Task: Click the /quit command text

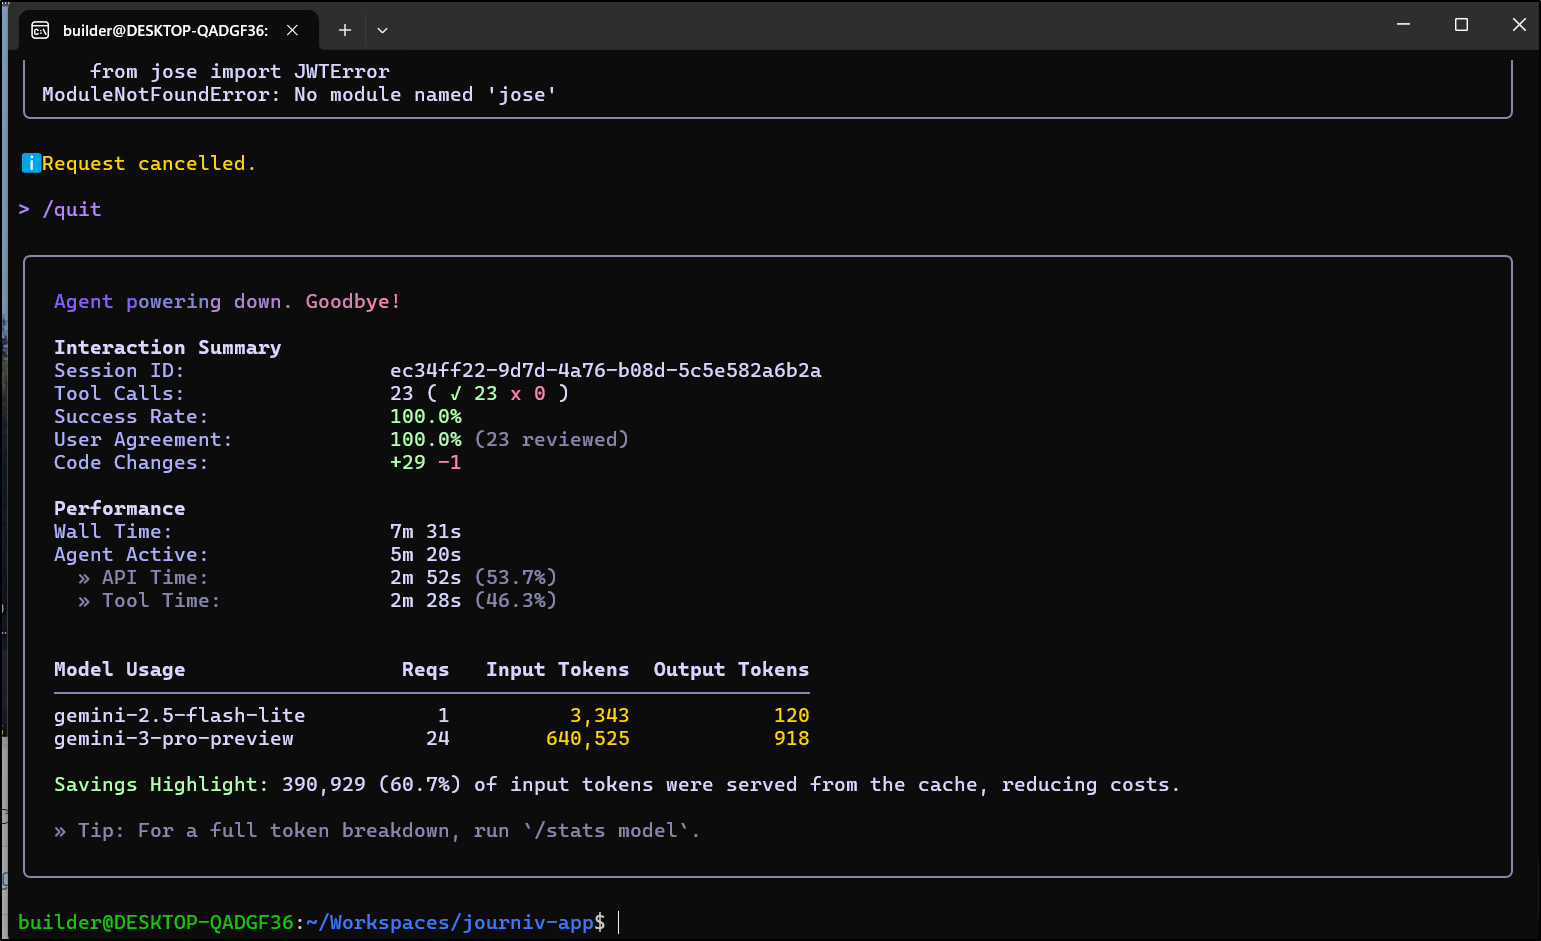Action: pos(72,209)
